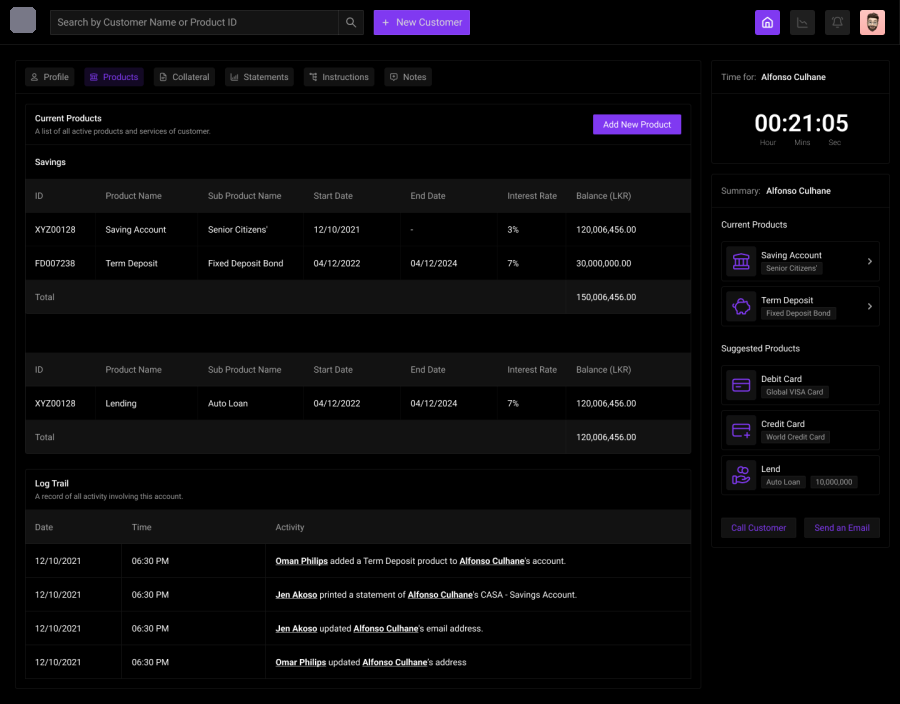Click the Lend hand-coins icon

741,475
